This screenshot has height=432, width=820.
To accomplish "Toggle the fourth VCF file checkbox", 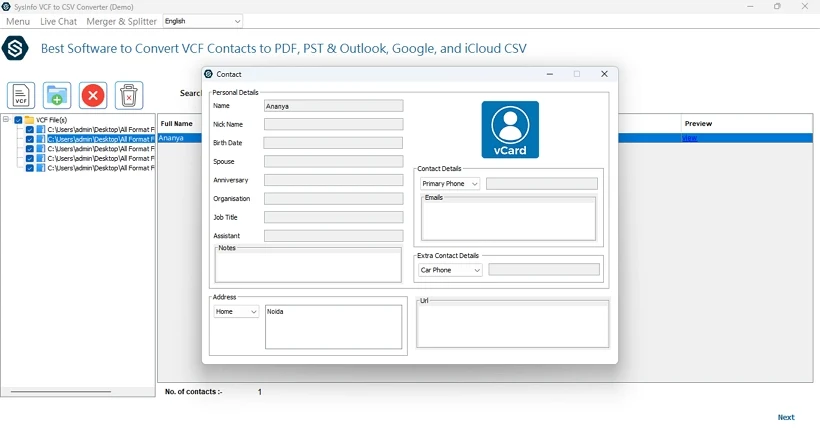I will 30,158.
